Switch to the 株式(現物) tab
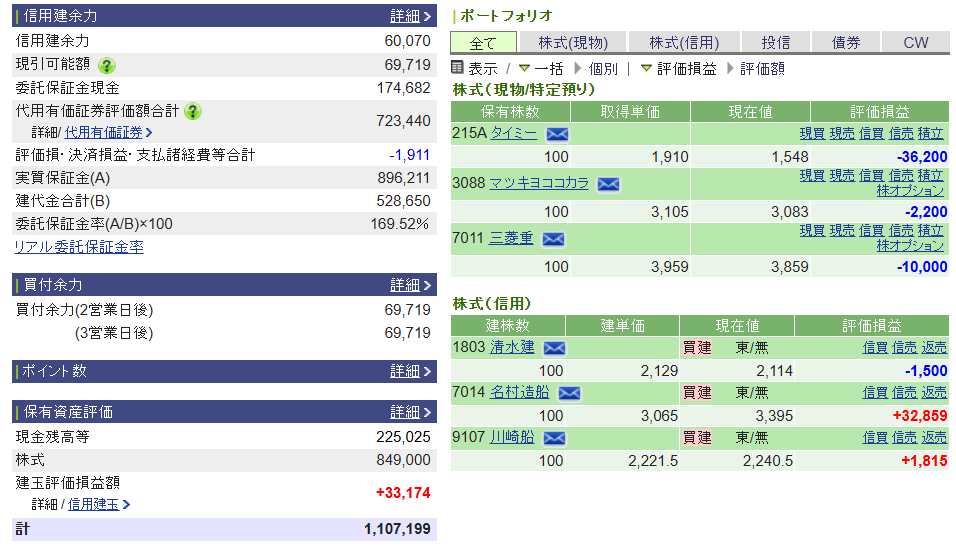This screenshot has height=552, width=956. click(x=572, y=42)
